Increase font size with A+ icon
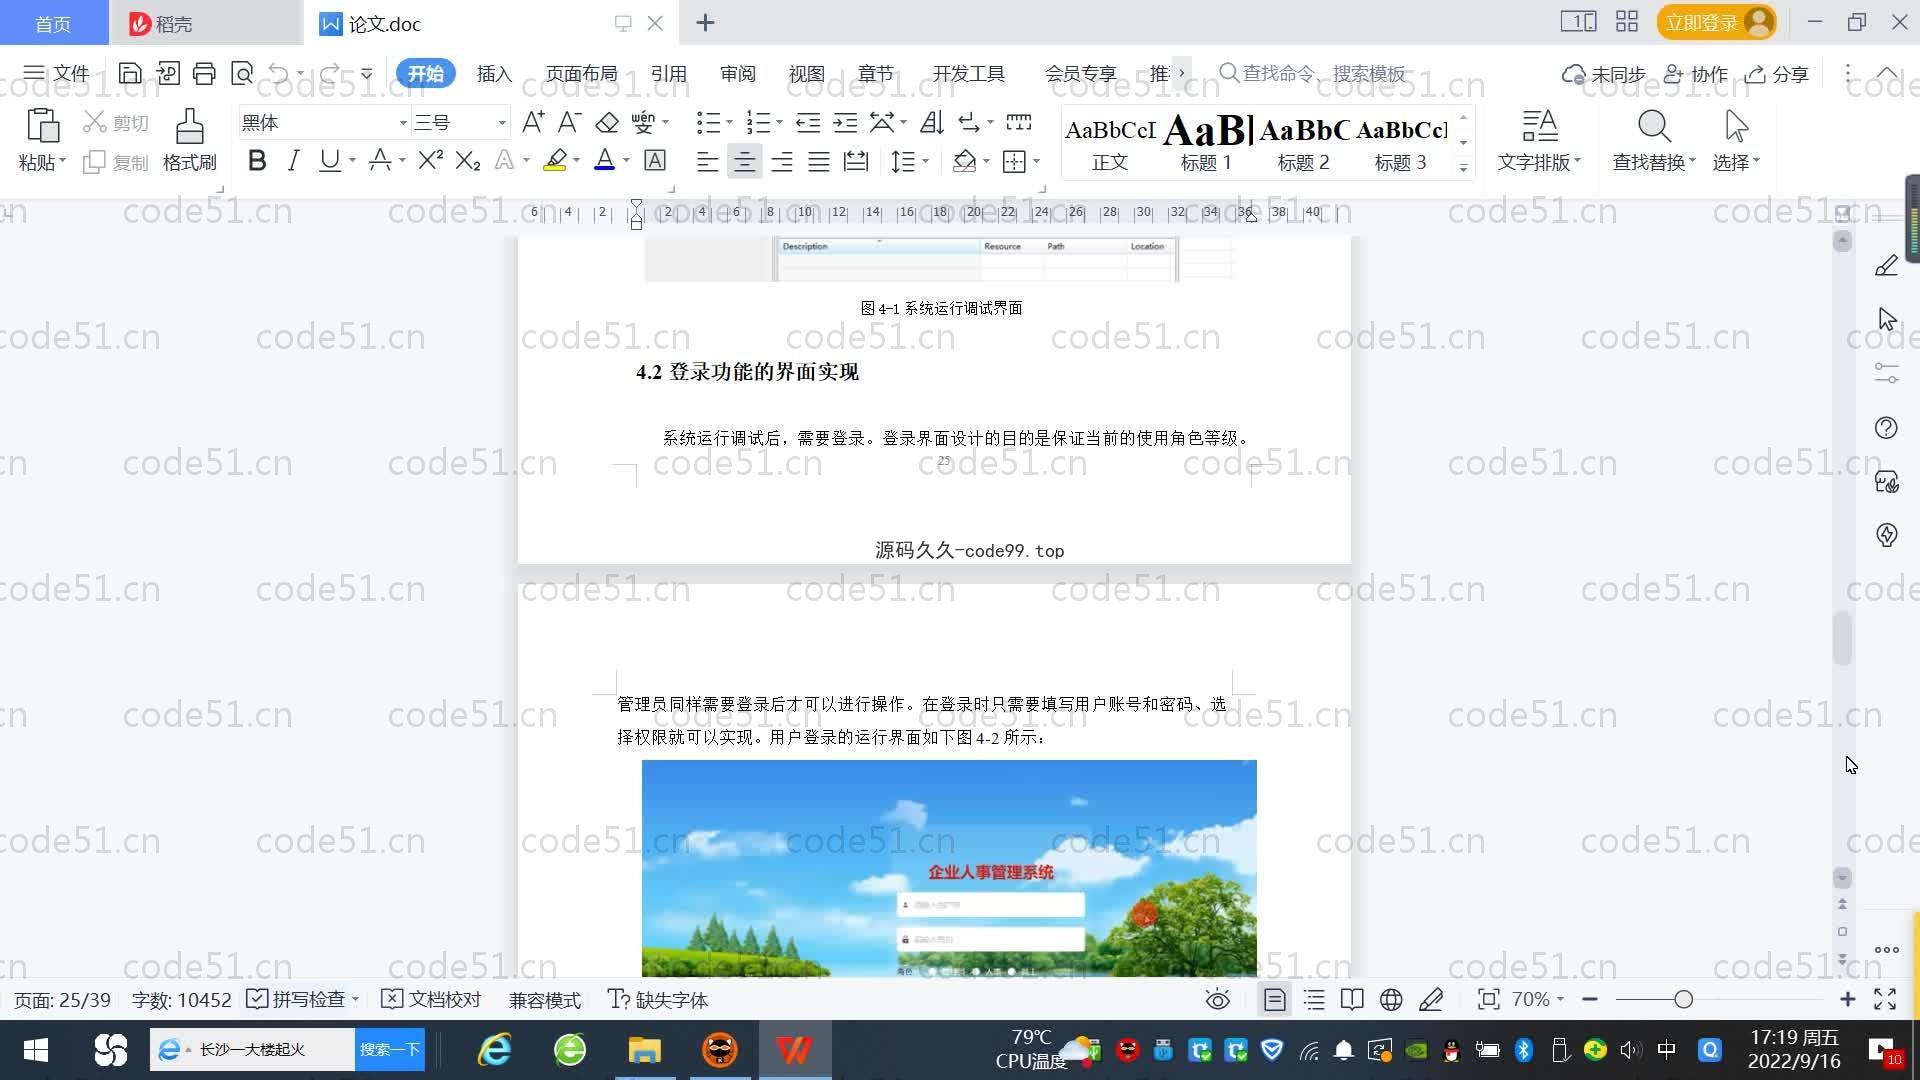 [533, 122]
